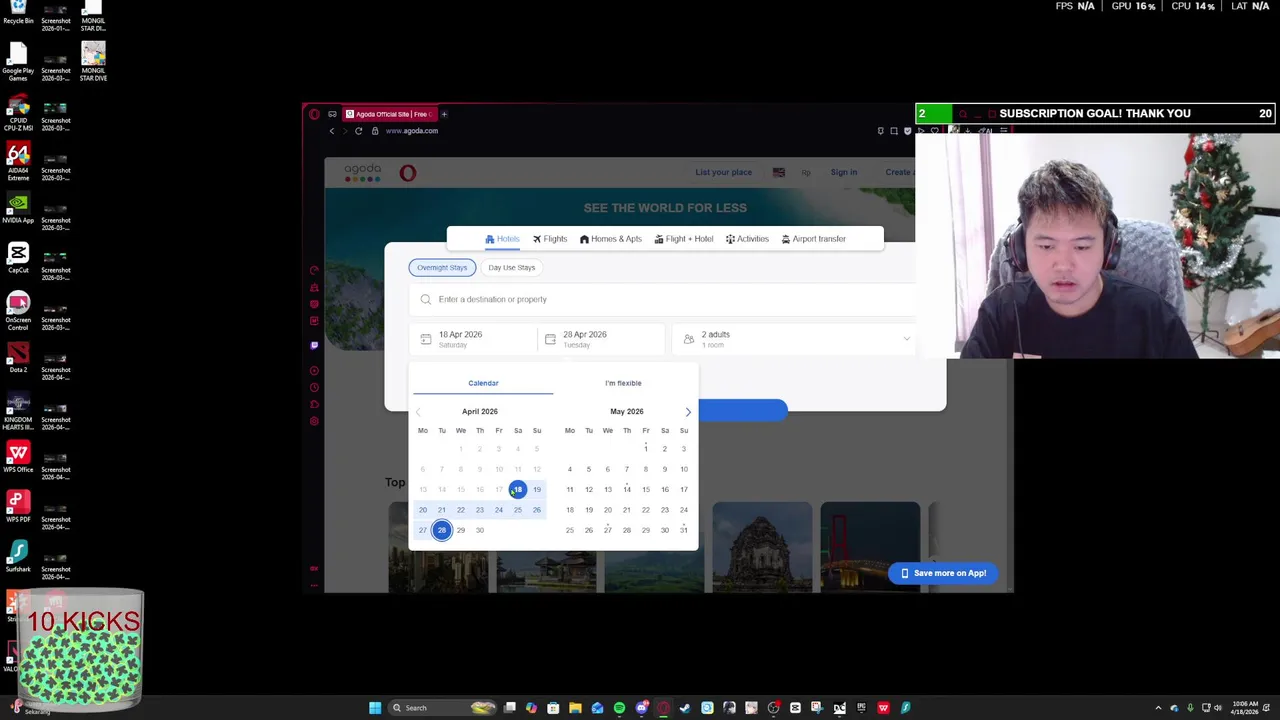1280x720 pixels.
Task: Switch to the Activities tab
Action: 747,239
